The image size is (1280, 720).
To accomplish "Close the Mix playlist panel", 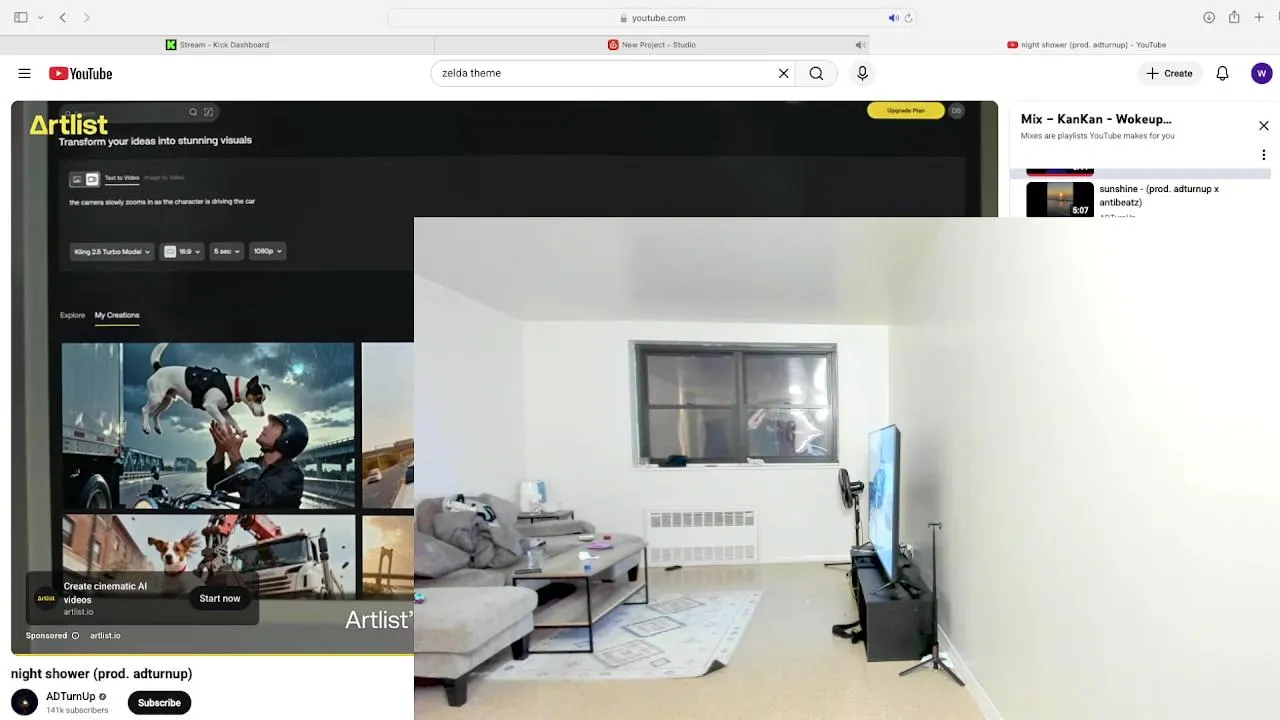I will coord(1263,126).
